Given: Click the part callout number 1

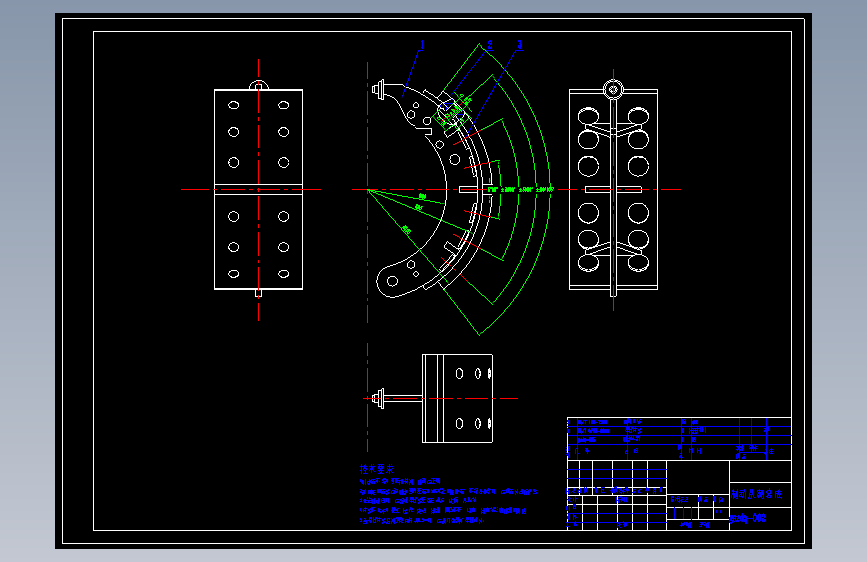Looking at the screenshot, I should point(422,45).
